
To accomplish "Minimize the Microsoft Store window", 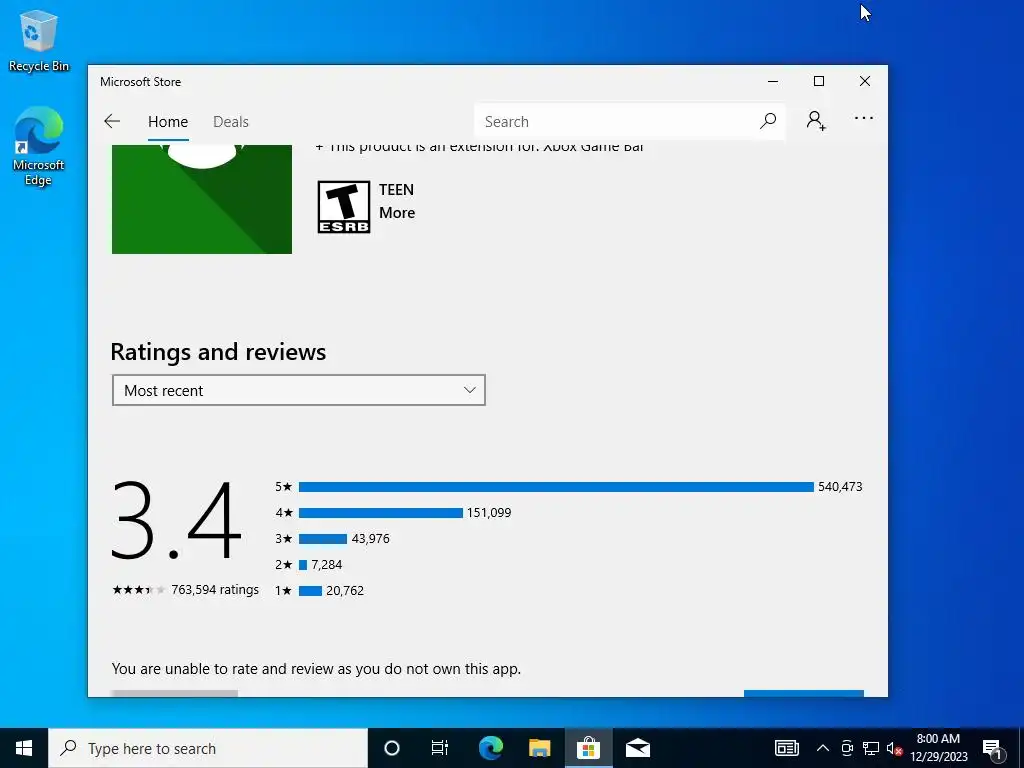I will (773, 81).
